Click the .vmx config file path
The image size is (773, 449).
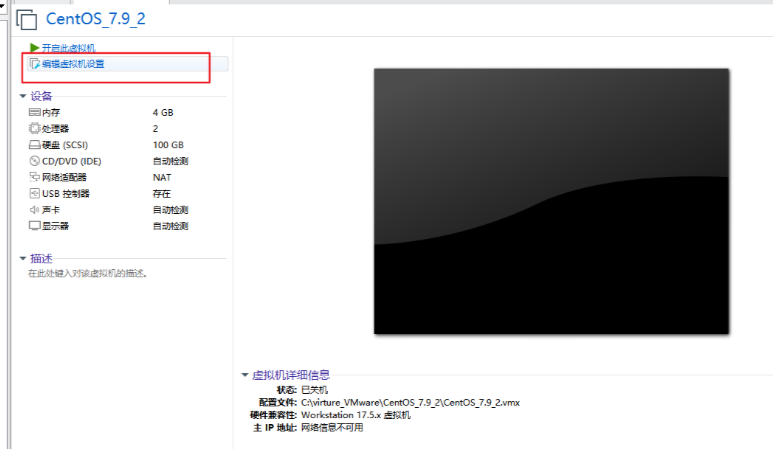click(410, 403)
